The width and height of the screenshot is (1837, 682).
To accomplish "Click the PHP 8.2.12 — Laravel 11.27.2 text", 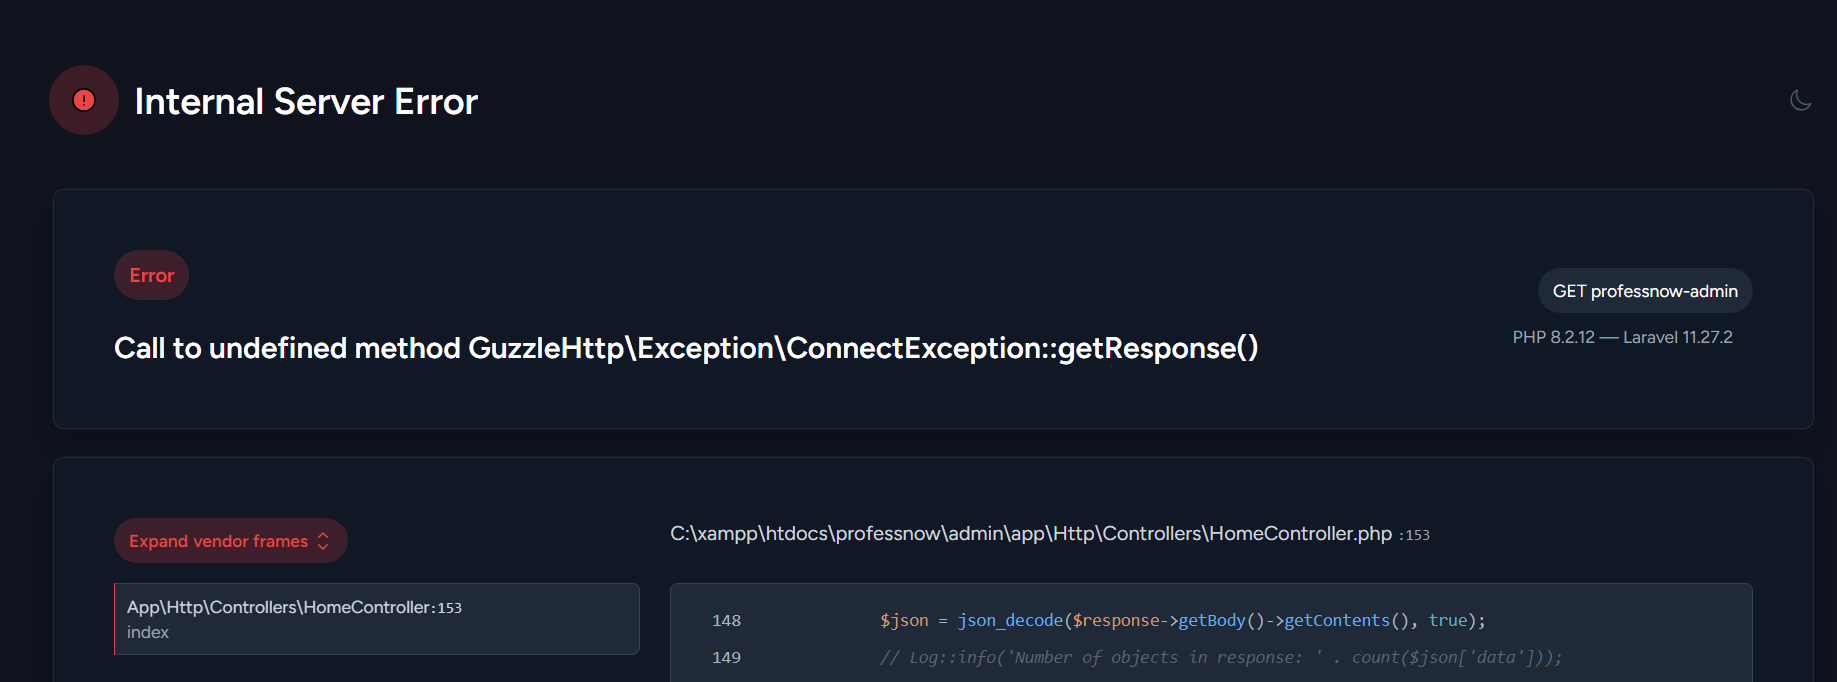I will pyautogui.click(x=1624, y=337).
